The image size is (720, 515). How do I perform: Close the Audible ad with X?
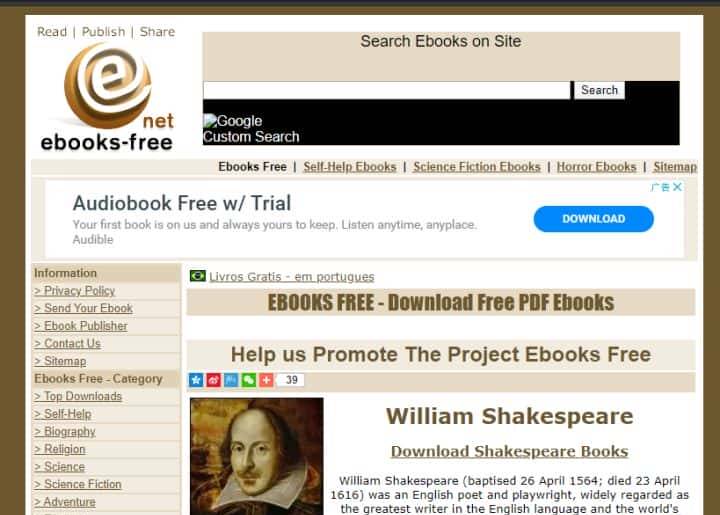pos(677,187)
